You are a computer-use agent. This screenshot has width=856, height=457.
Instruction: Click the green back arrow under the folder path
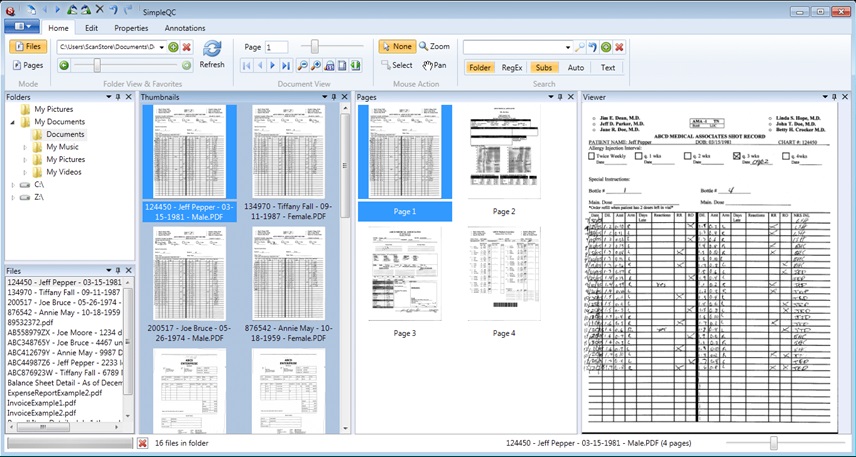pyautogui.click(x=64, y=66)
